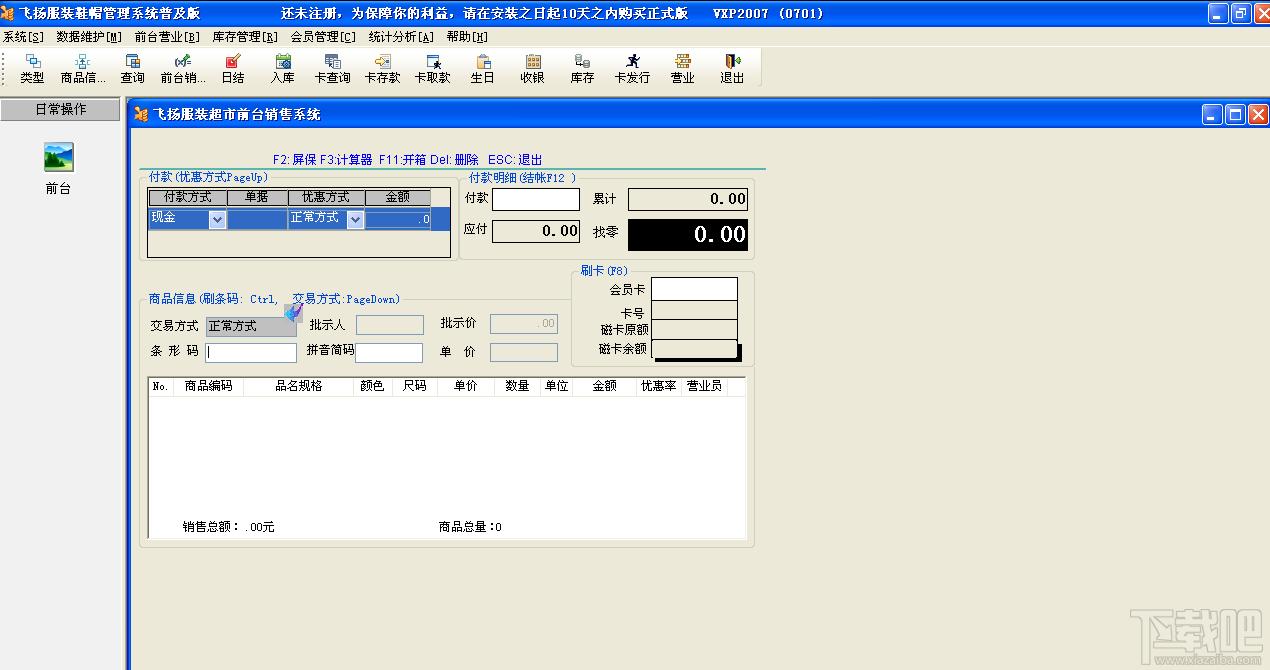Click the 卡发行 toolbar icon

click(x=632, y=68)
